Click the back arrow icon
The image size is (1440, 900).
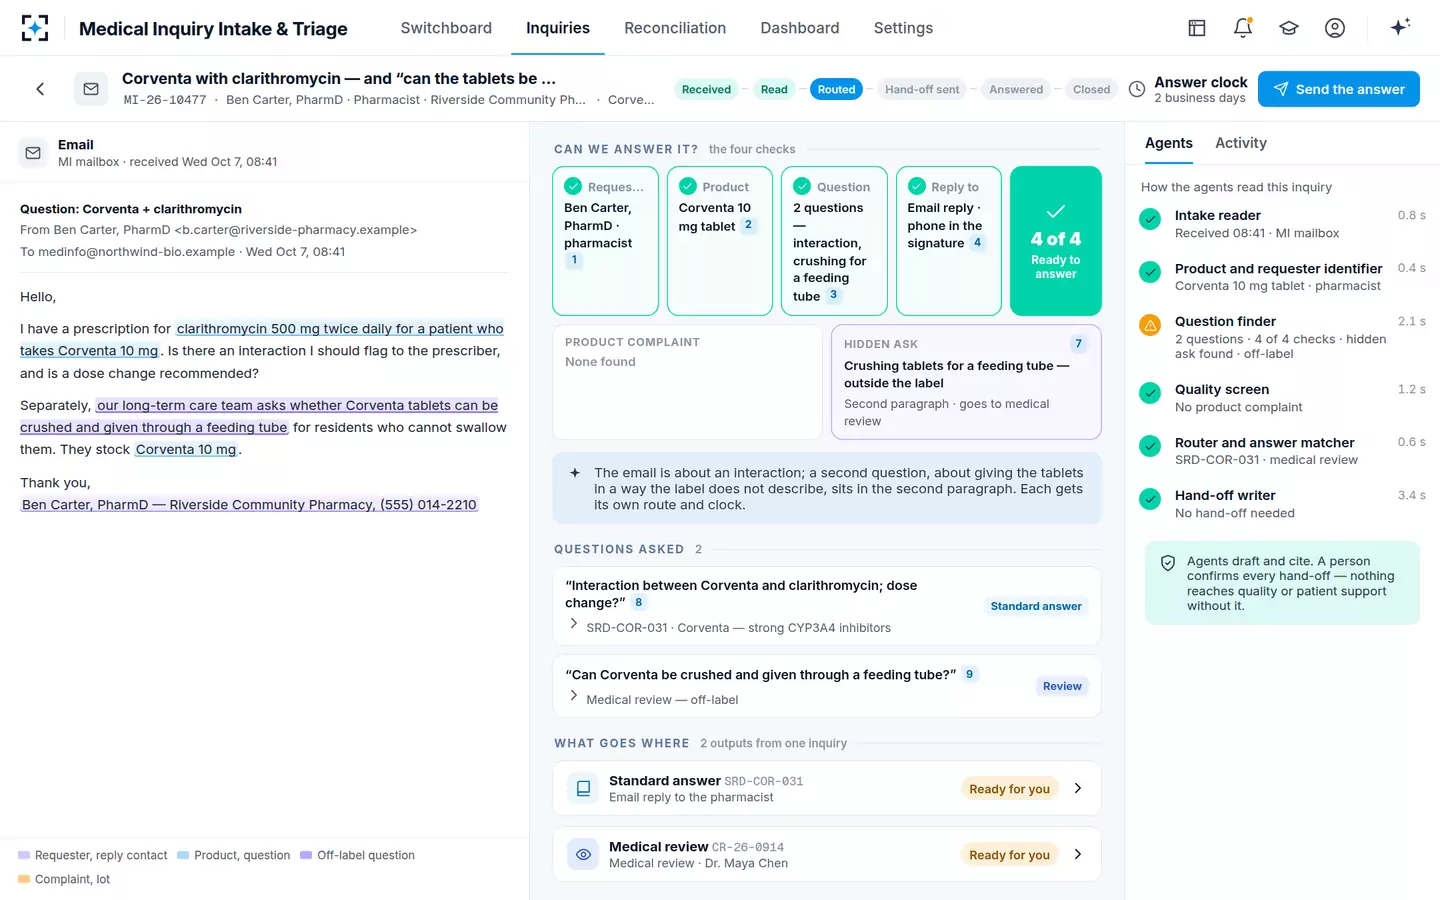(40, 89)
